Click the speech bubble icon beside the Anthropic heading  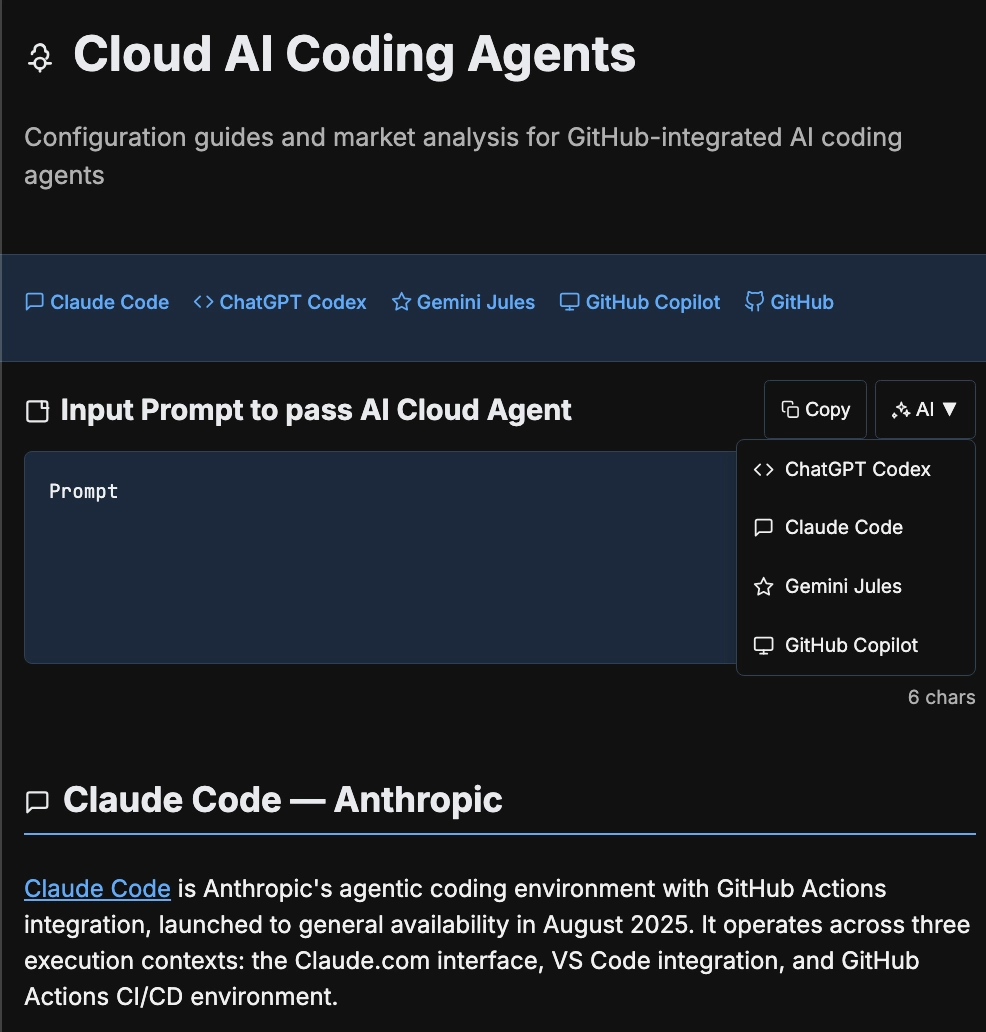click(x=38, y=800)
